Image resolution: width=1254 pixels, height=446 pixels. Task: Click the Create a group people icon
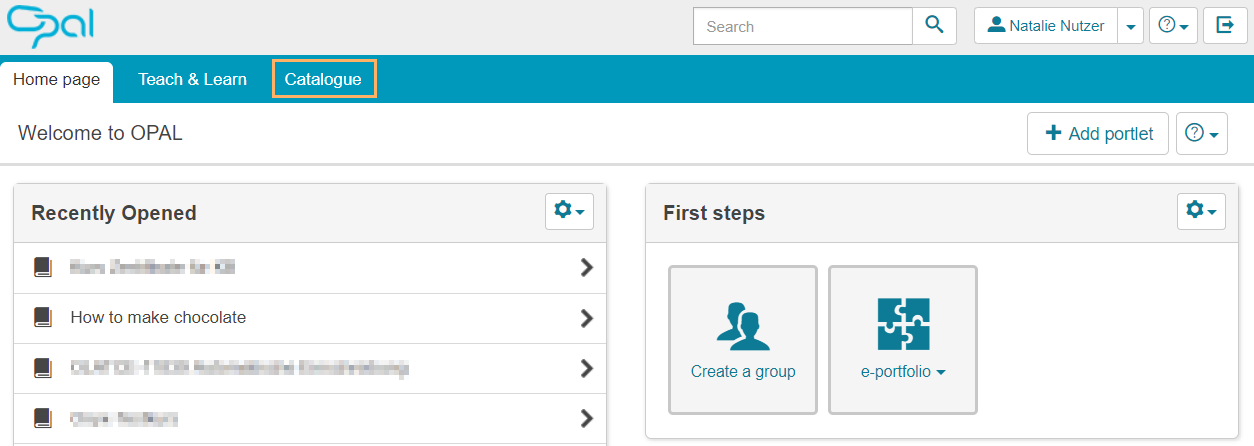click(x=743, y=324)
